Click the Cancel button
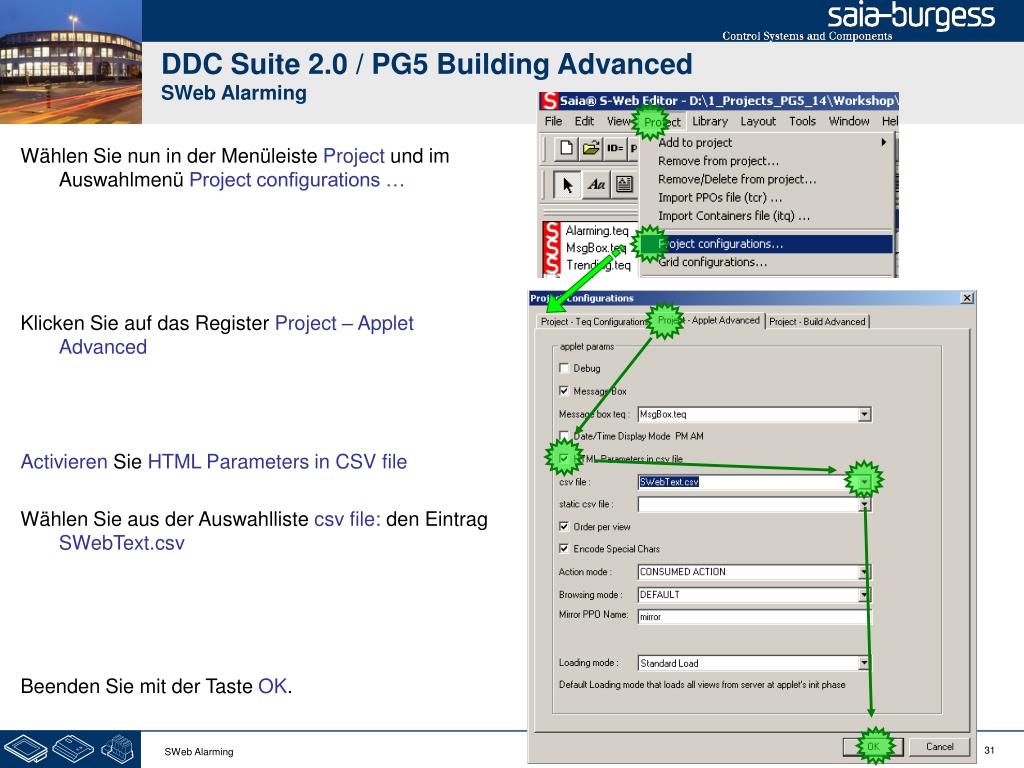 [940, 746]
